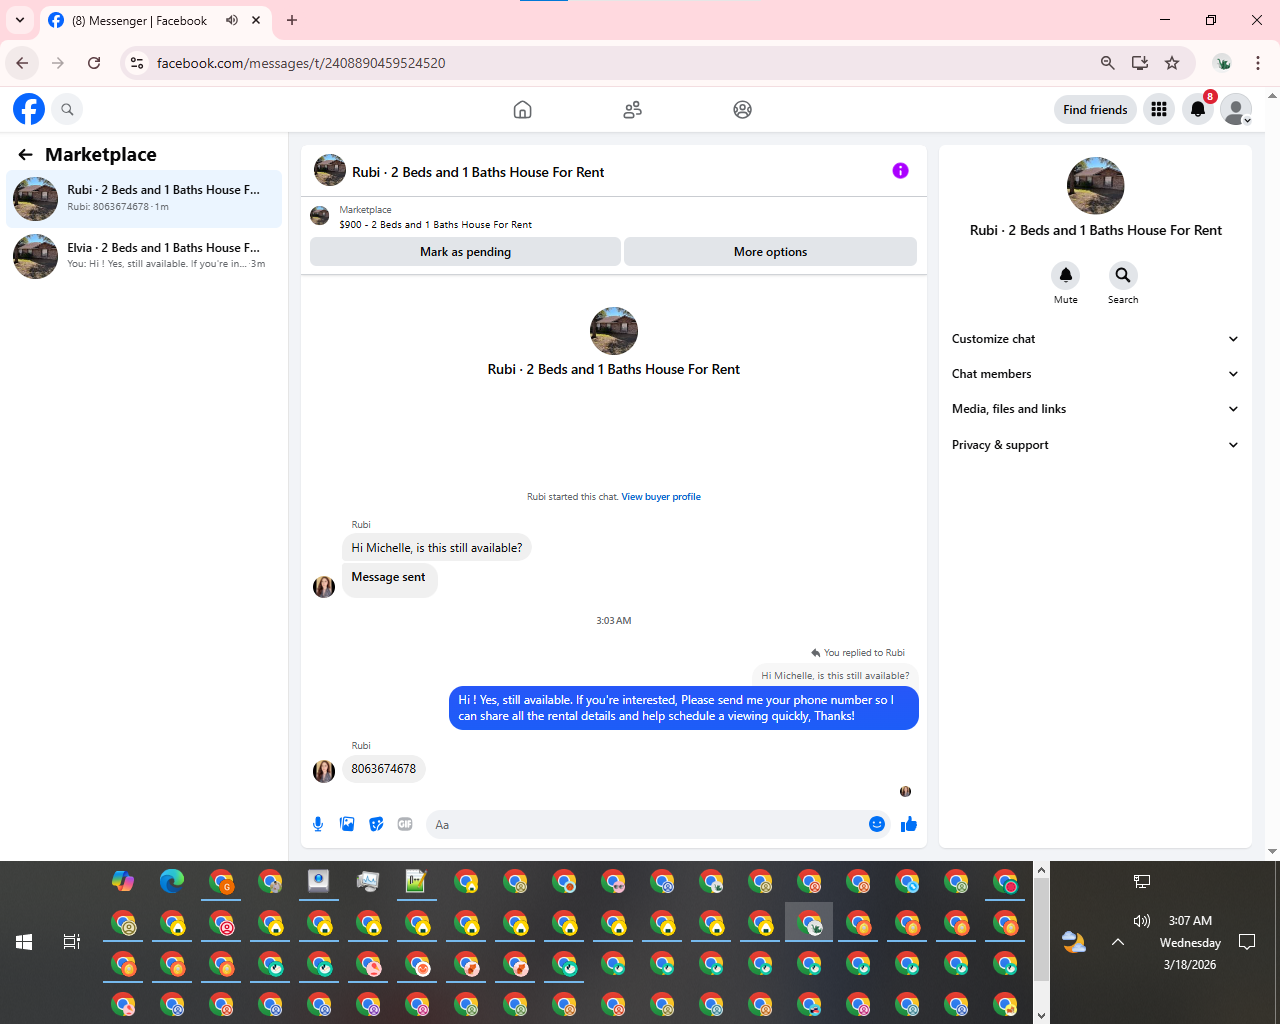Open the View buyer profile link

661,497
